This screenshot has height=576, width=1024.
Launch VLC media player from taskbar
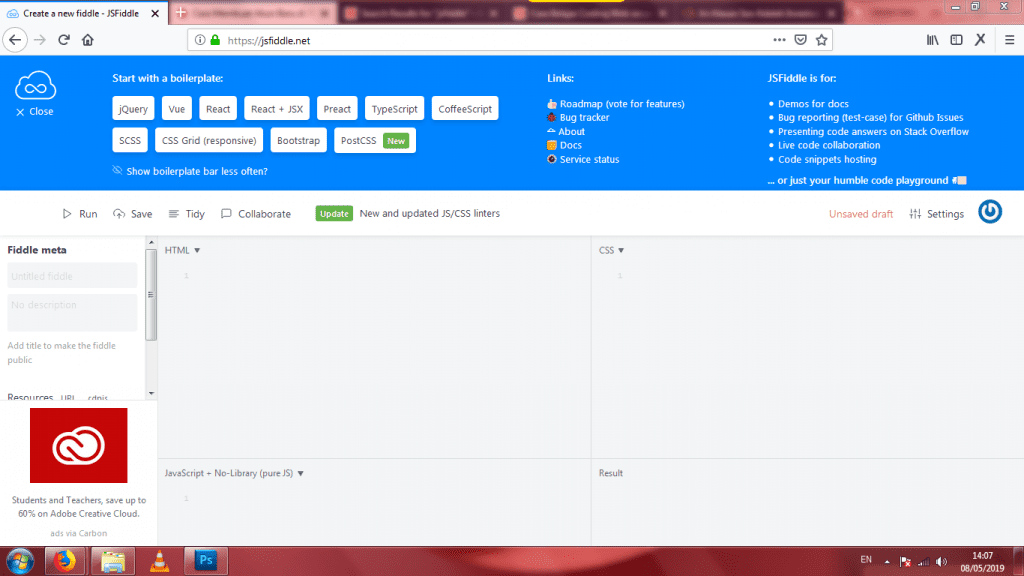159,561
